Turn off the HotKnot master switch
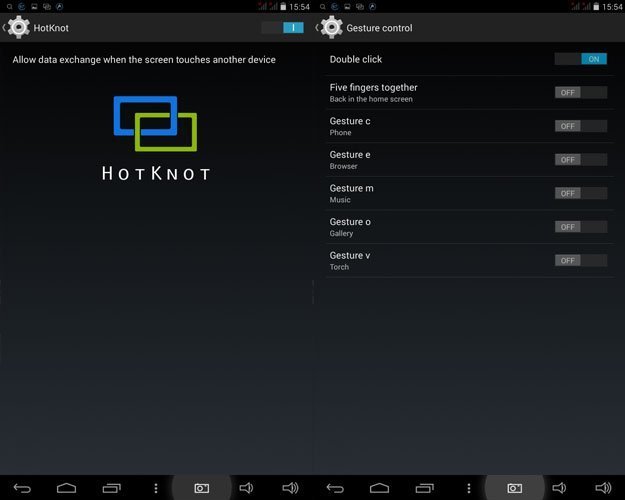625x500 pixels. point(283,28)
